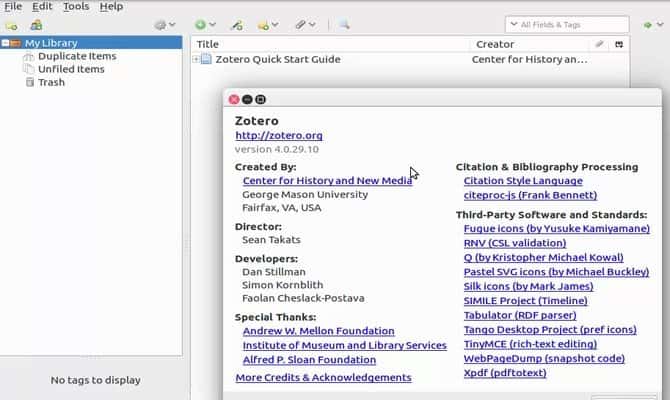The width and height of the screenshot is (670, 400).
Task: Click the New Group toolbar icon
Action: tap(36, 25)
